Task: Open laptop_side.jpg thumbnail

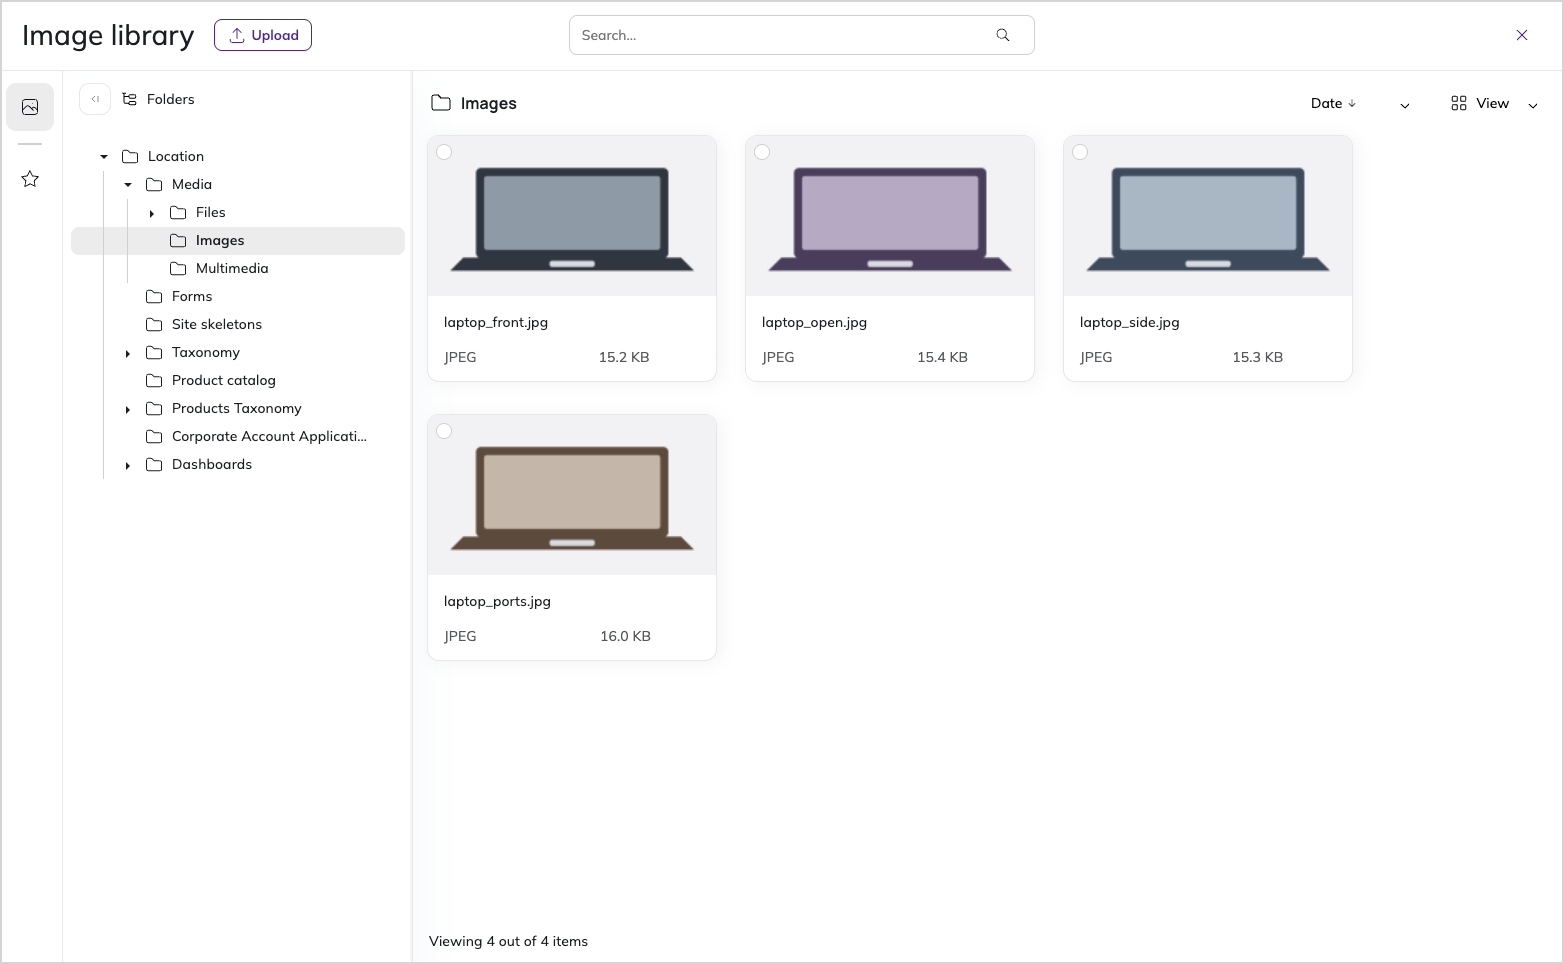Action: (x=1208, y=216)
